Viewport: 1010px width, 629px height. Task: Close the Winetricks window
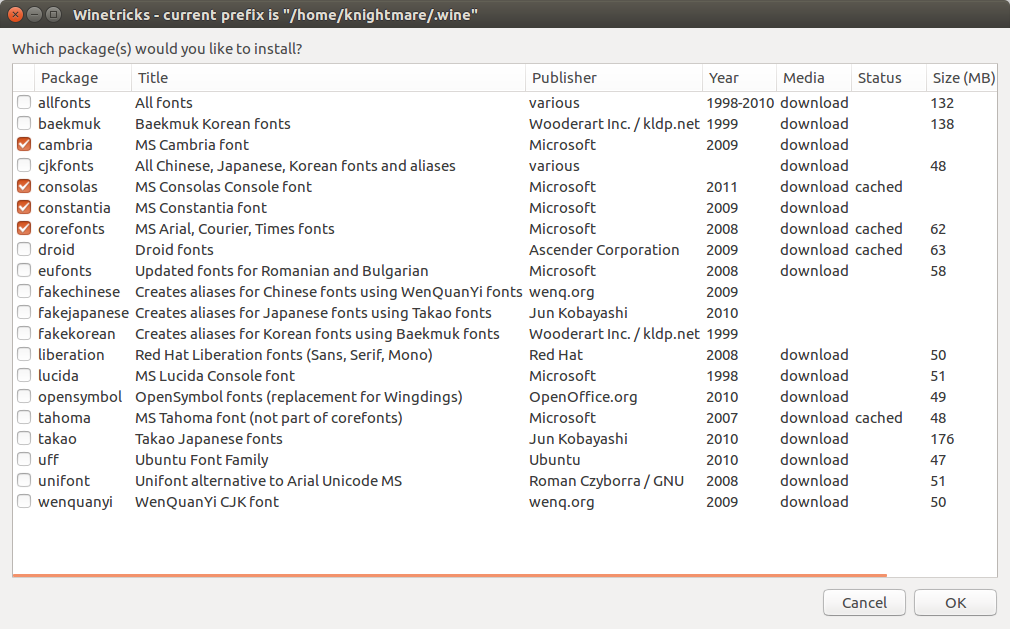coord(16,15)
